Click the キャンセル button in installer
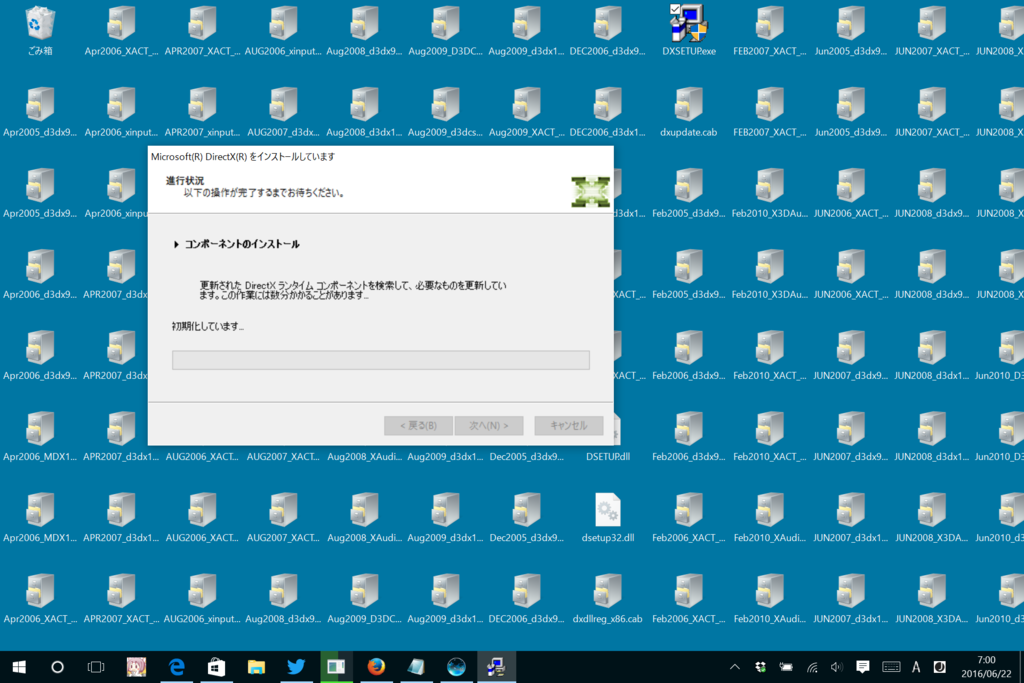This screenshot has width=1024, height=683. pos(568,425)
